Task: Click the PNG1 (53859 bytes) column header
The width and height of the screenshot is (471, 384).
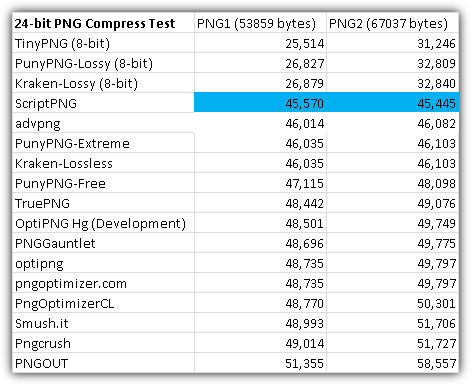Action: (x=260, y=23)
